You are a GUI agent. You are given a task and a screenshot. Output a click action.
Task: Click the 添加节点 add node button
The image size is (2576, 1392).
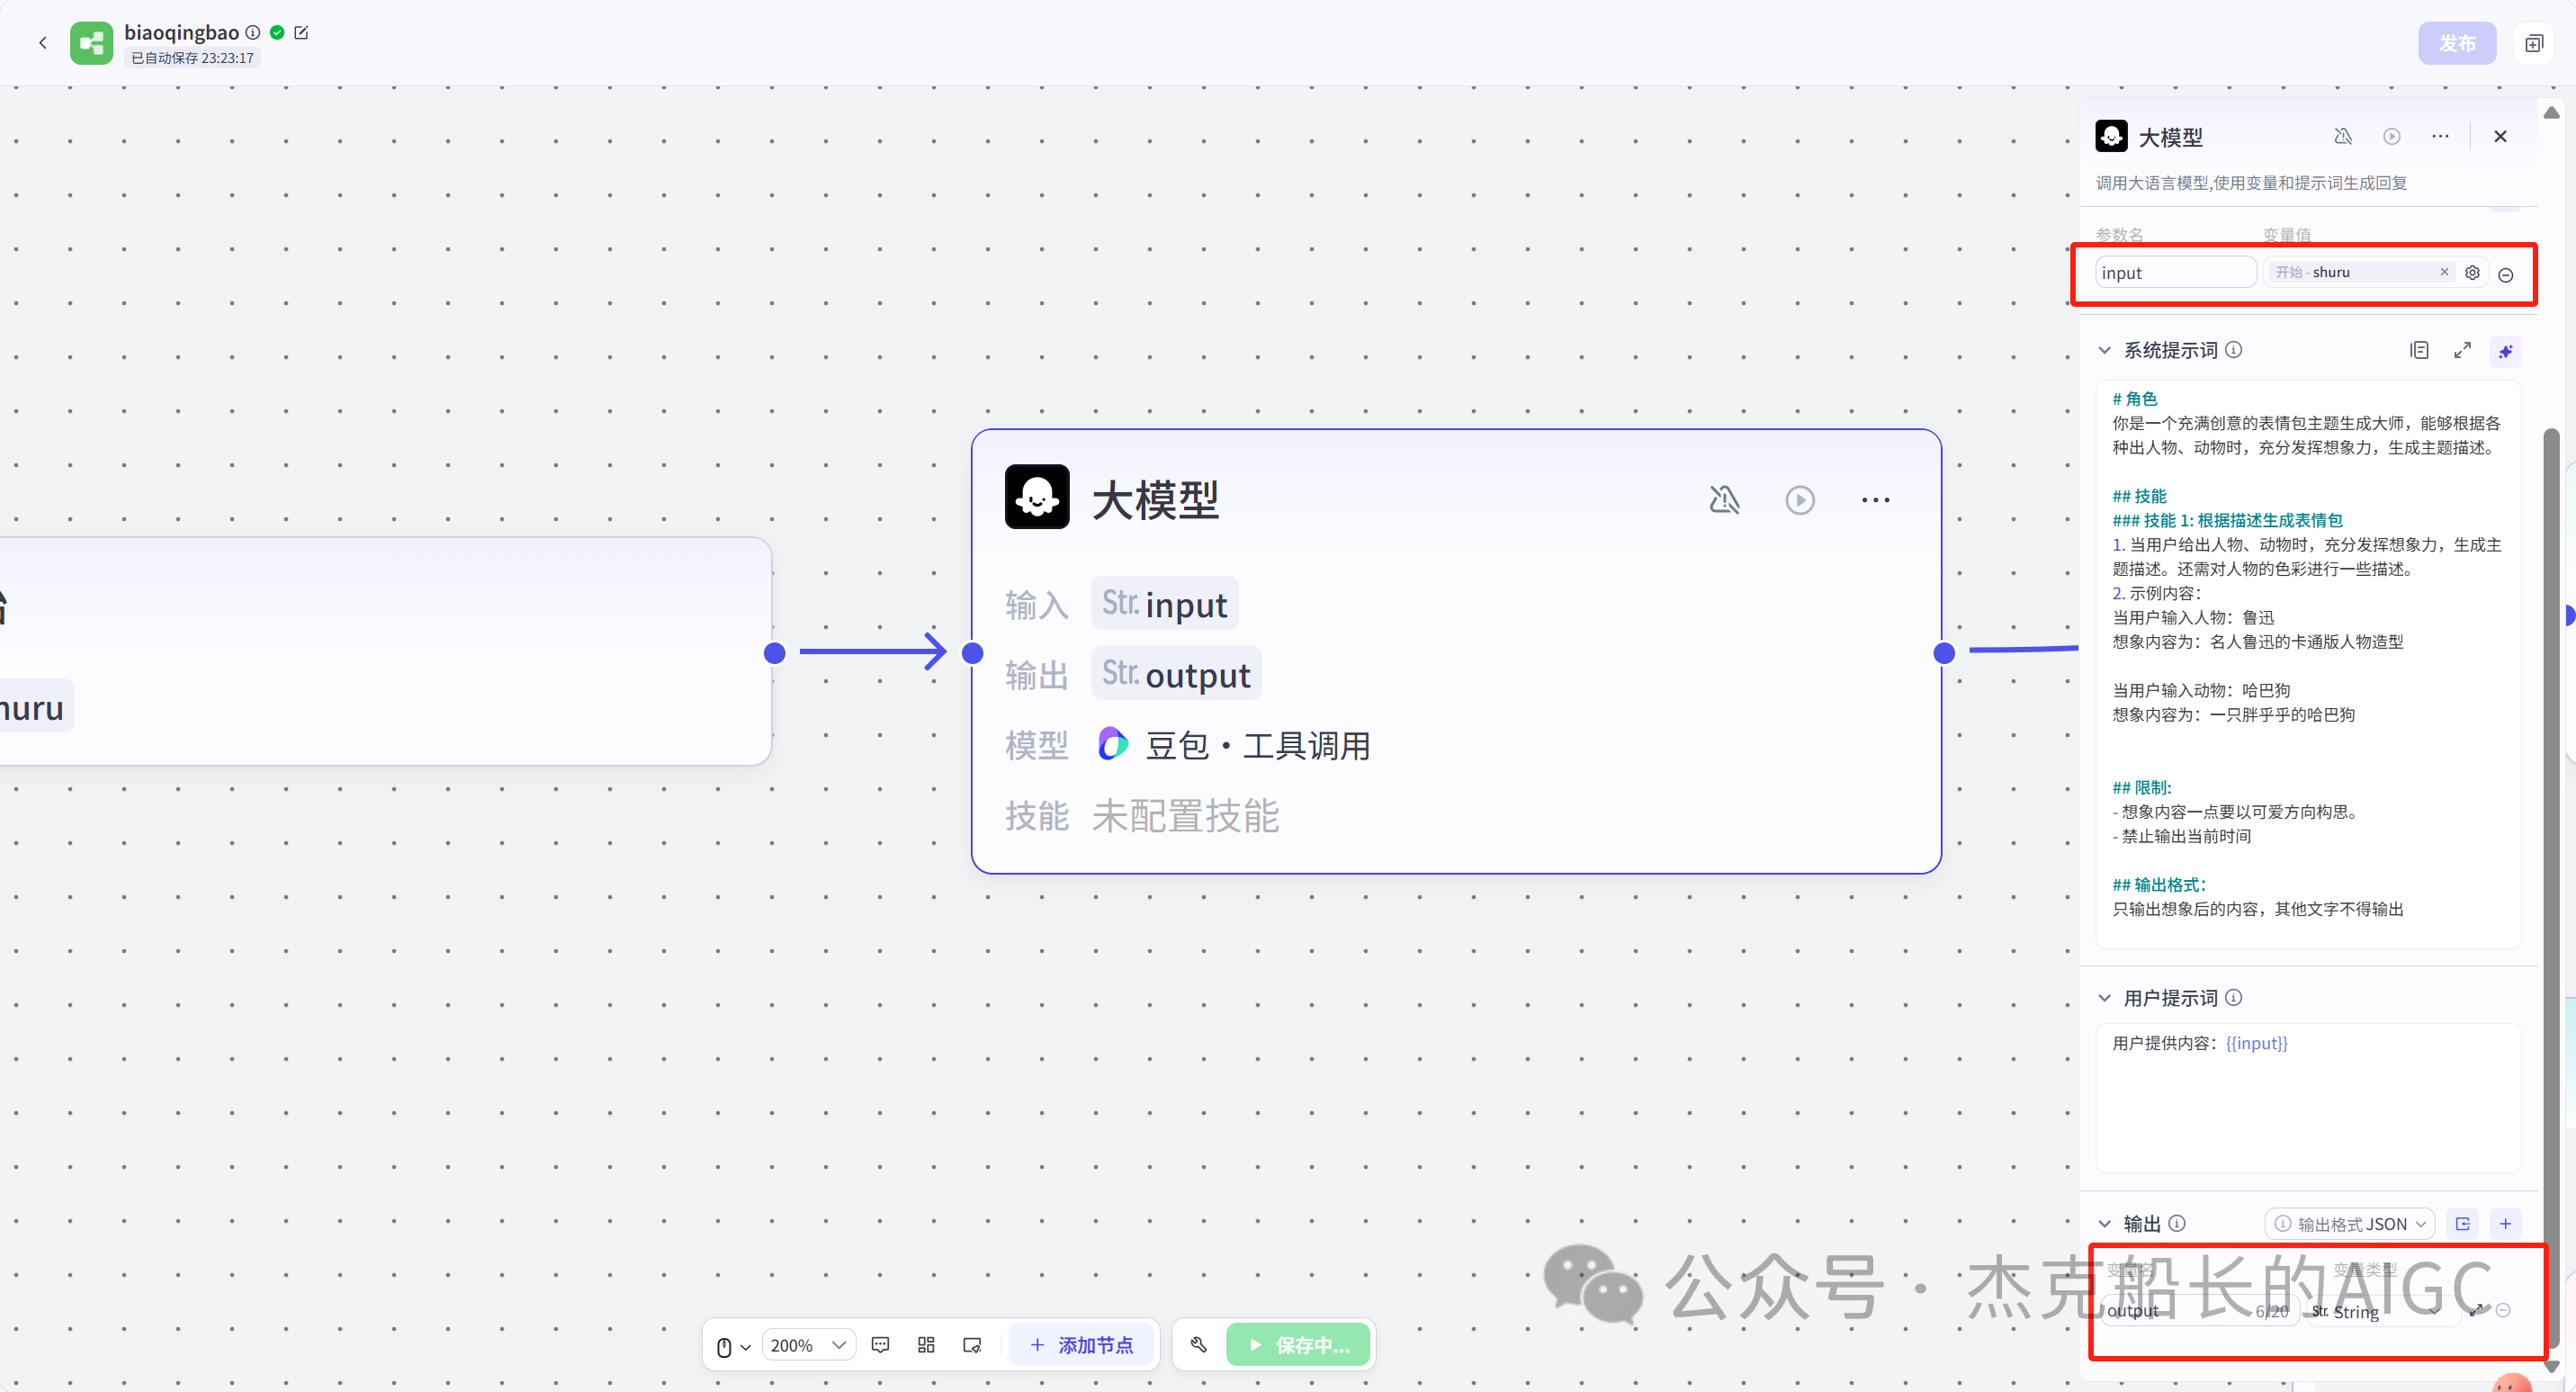(1083, 1344)
